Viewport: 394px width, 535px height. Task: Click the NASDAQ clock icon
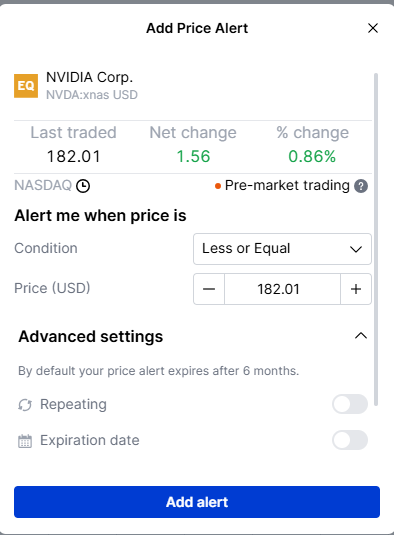(x=83, y=186)
